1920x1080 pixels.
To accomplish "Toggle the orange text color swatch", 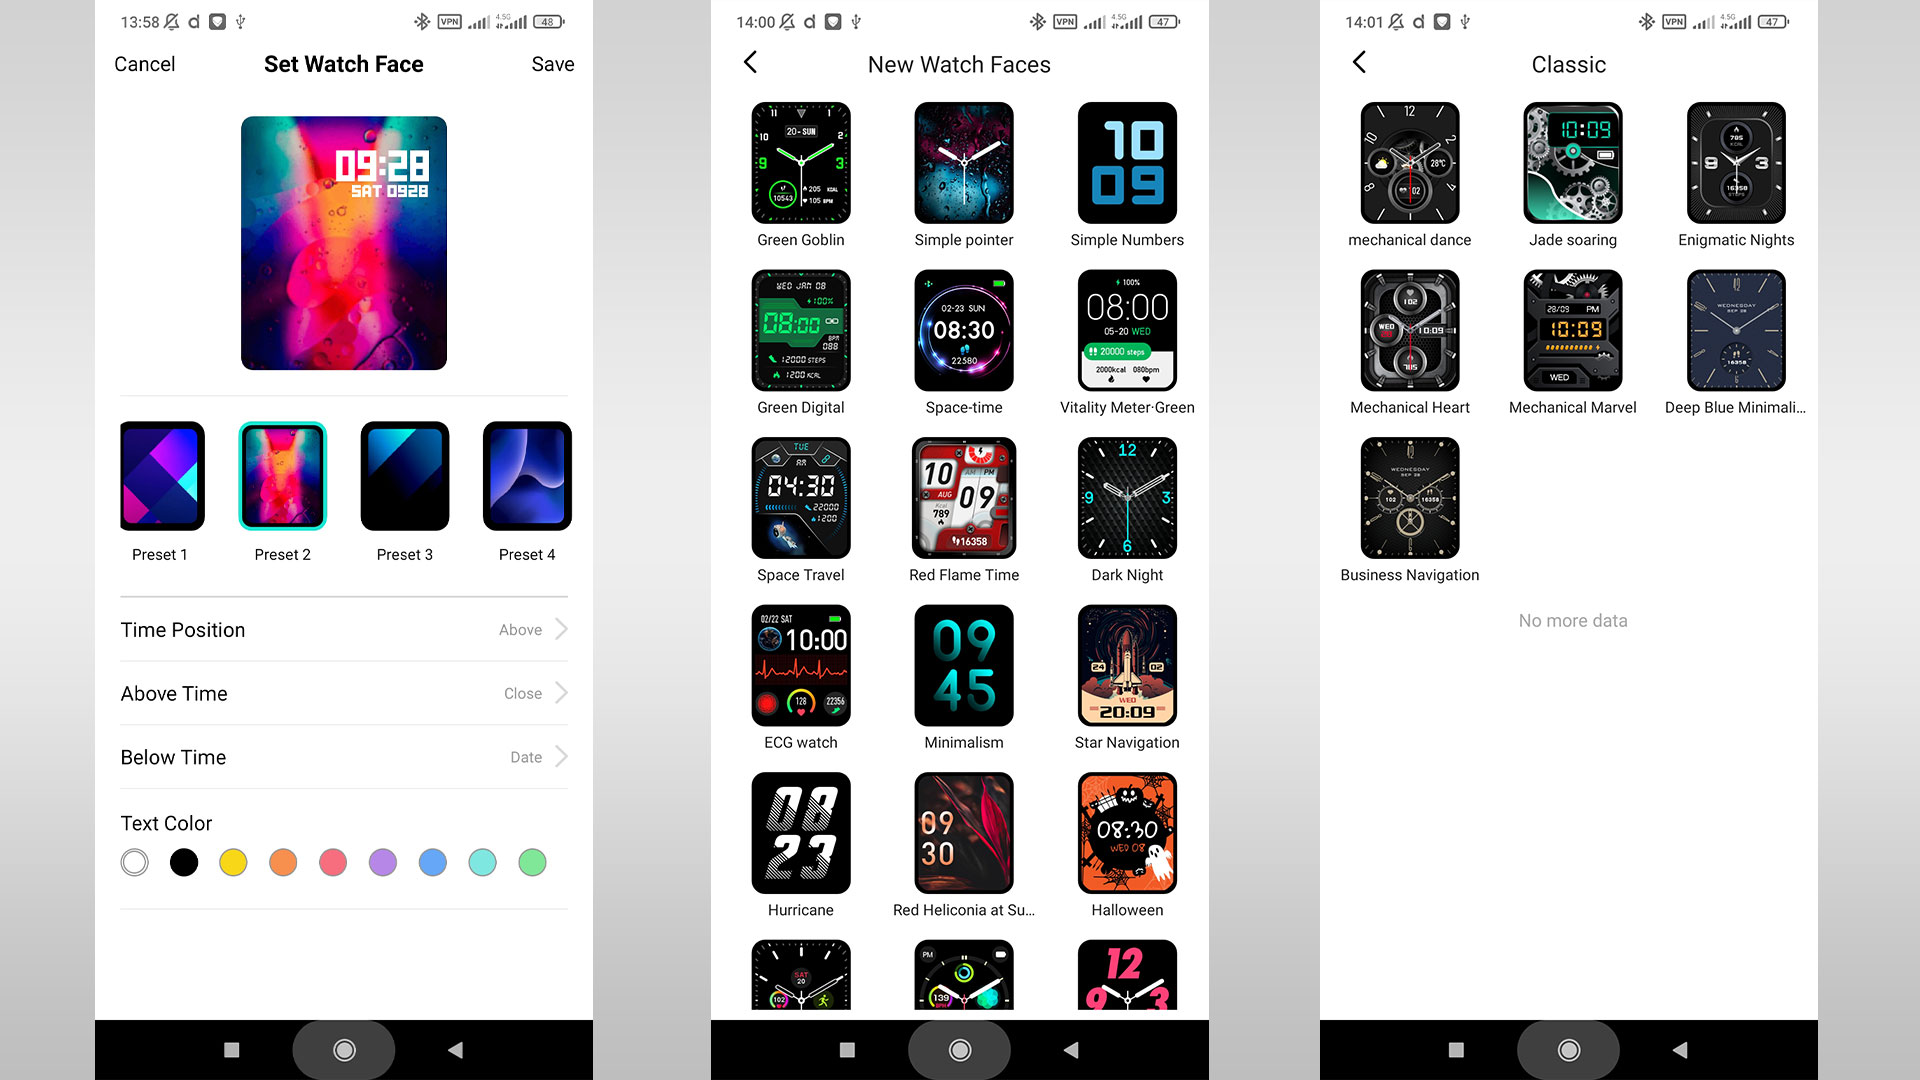I will tap(282, 862).
